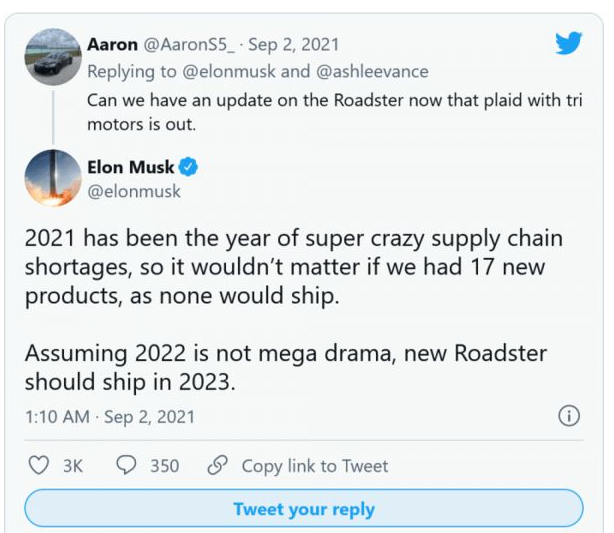Open the Elon Musk display name
Viewport: 614px width, 533px height.
coord(130,168)
